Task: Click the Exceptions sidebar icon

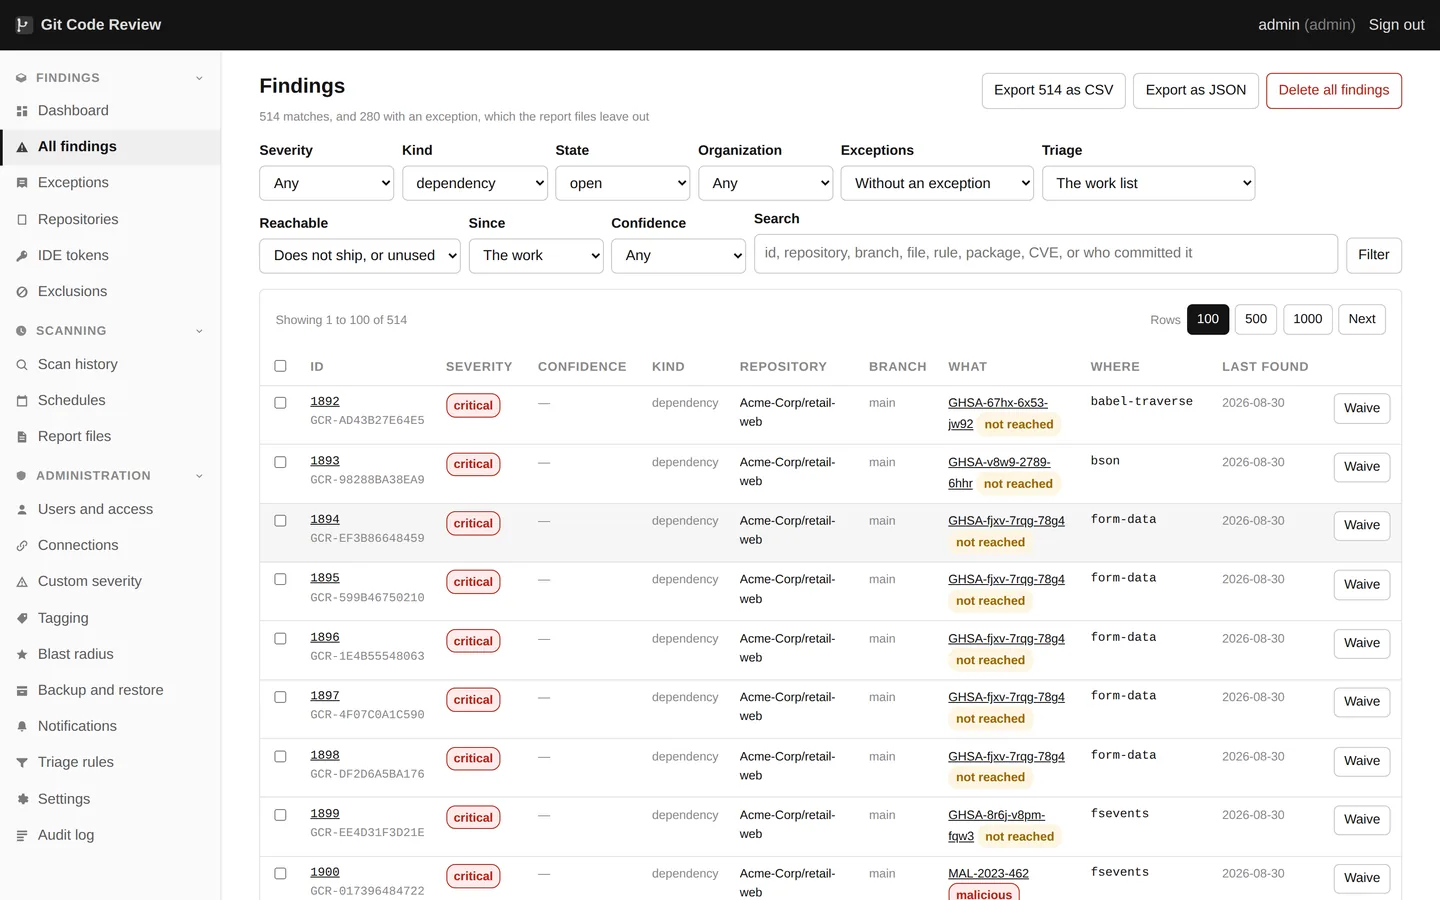Action: [22, 183]
